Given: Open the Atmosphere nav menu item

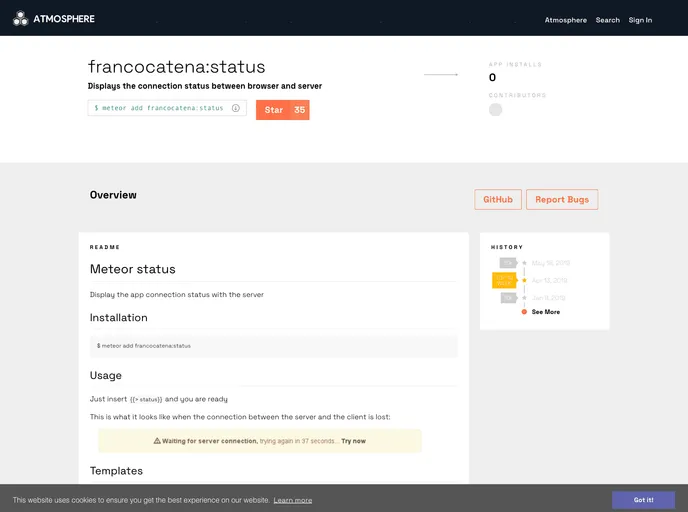Looking at the screenshot, I should click(566, 20).
